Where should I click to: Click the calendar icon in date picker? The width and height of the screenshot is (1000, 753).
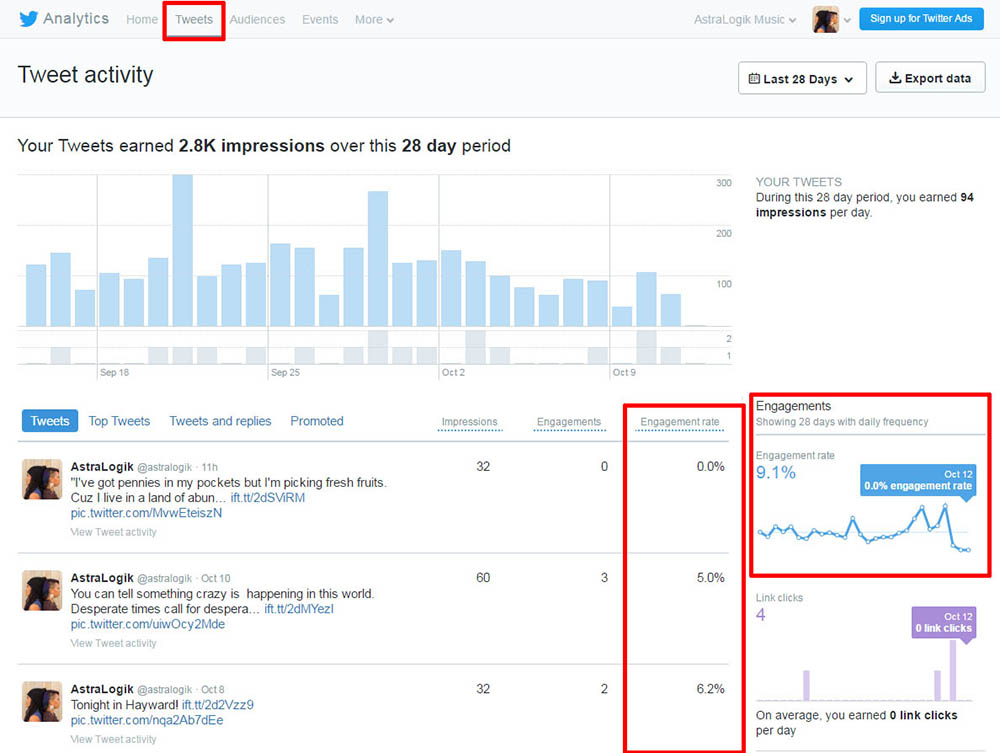[x=754, y=78]
